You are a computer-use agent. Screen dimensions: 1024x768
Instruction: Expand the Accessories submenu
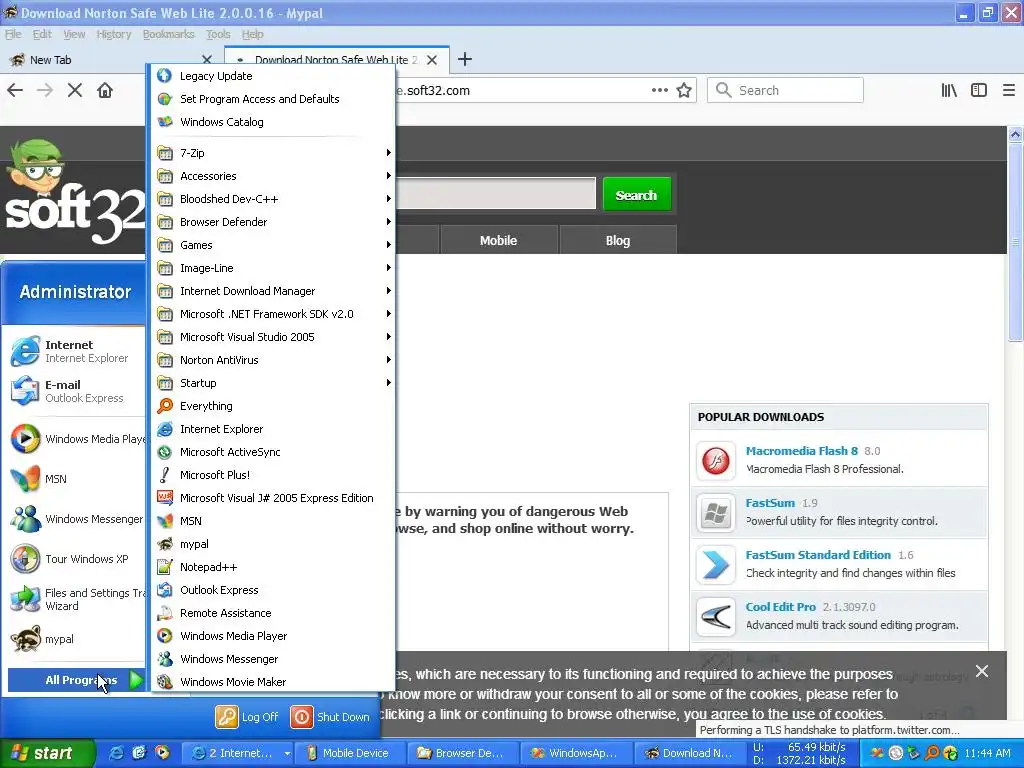[x=272, y=176]
